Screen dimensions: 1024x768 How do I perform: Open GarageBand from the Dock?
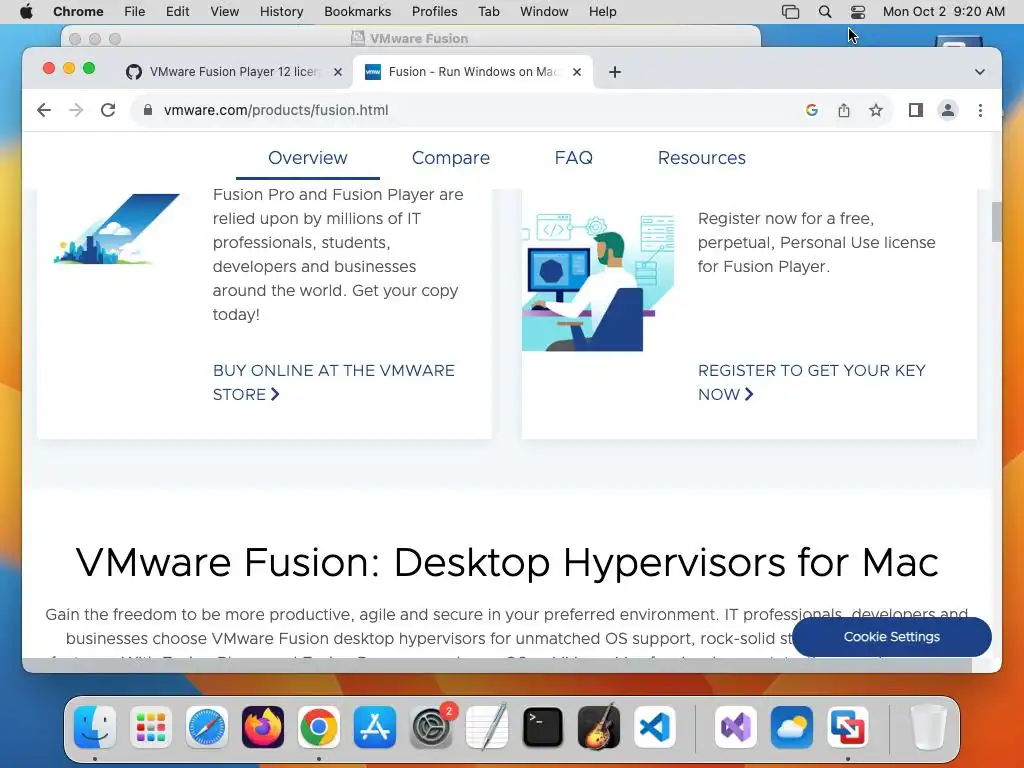pos(599,727)
